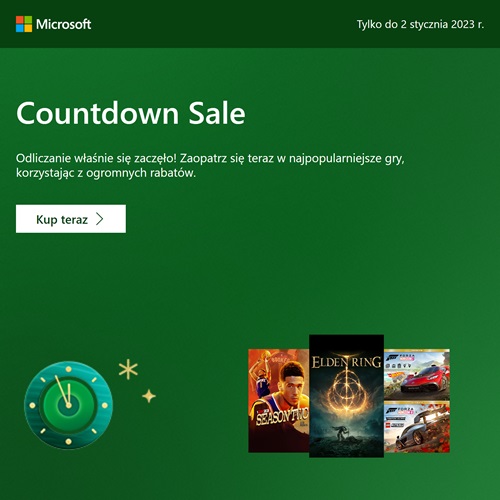Open the Forza Horizon red car cover

417,374
